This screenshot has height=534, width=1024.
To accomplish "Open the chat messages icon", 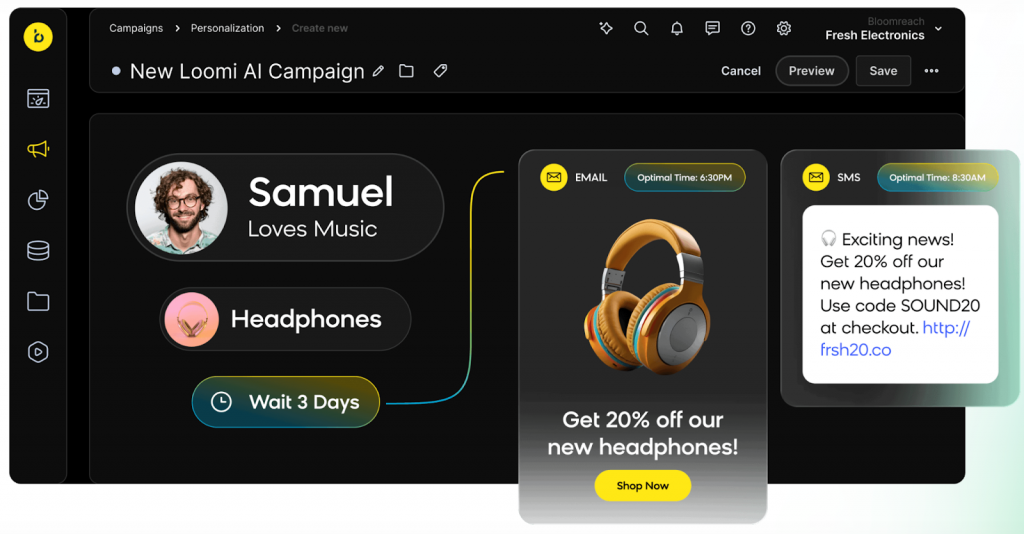I will 712,28.
